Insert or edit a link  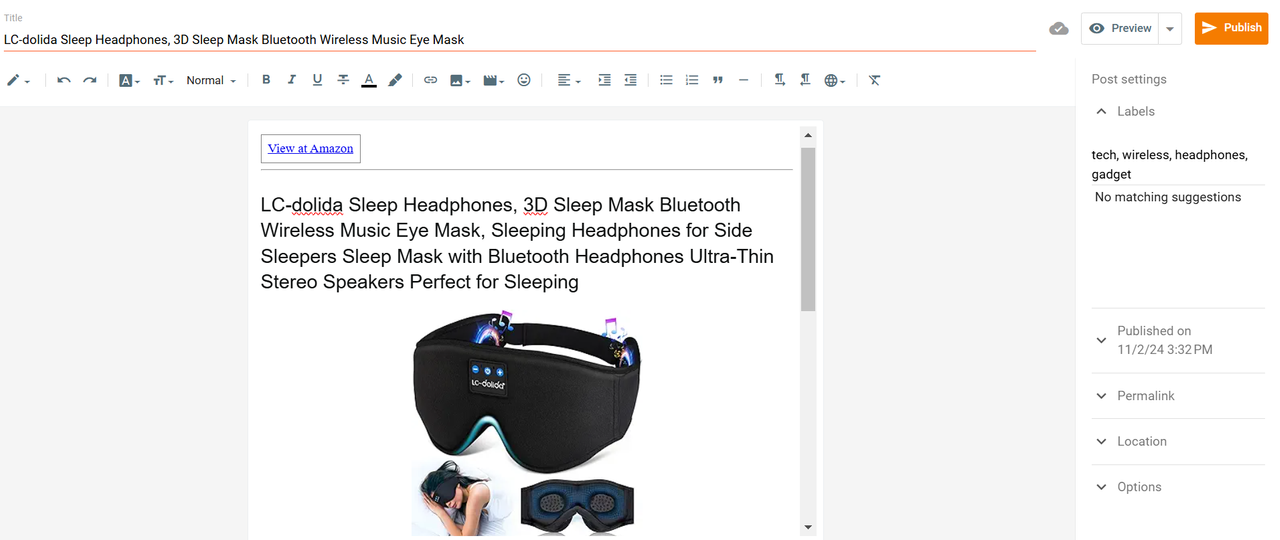[x=430, y=80]
